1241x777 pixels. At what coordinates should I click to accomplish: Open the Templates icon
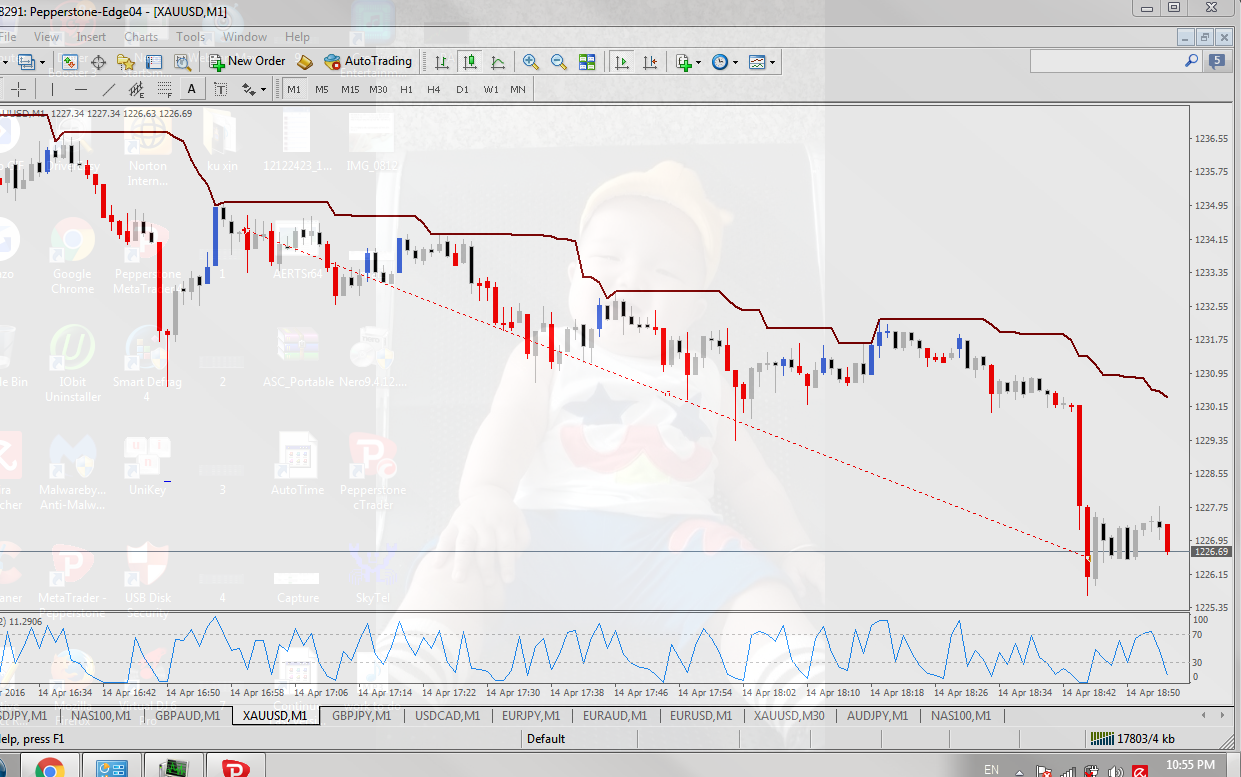coord(757,62)
